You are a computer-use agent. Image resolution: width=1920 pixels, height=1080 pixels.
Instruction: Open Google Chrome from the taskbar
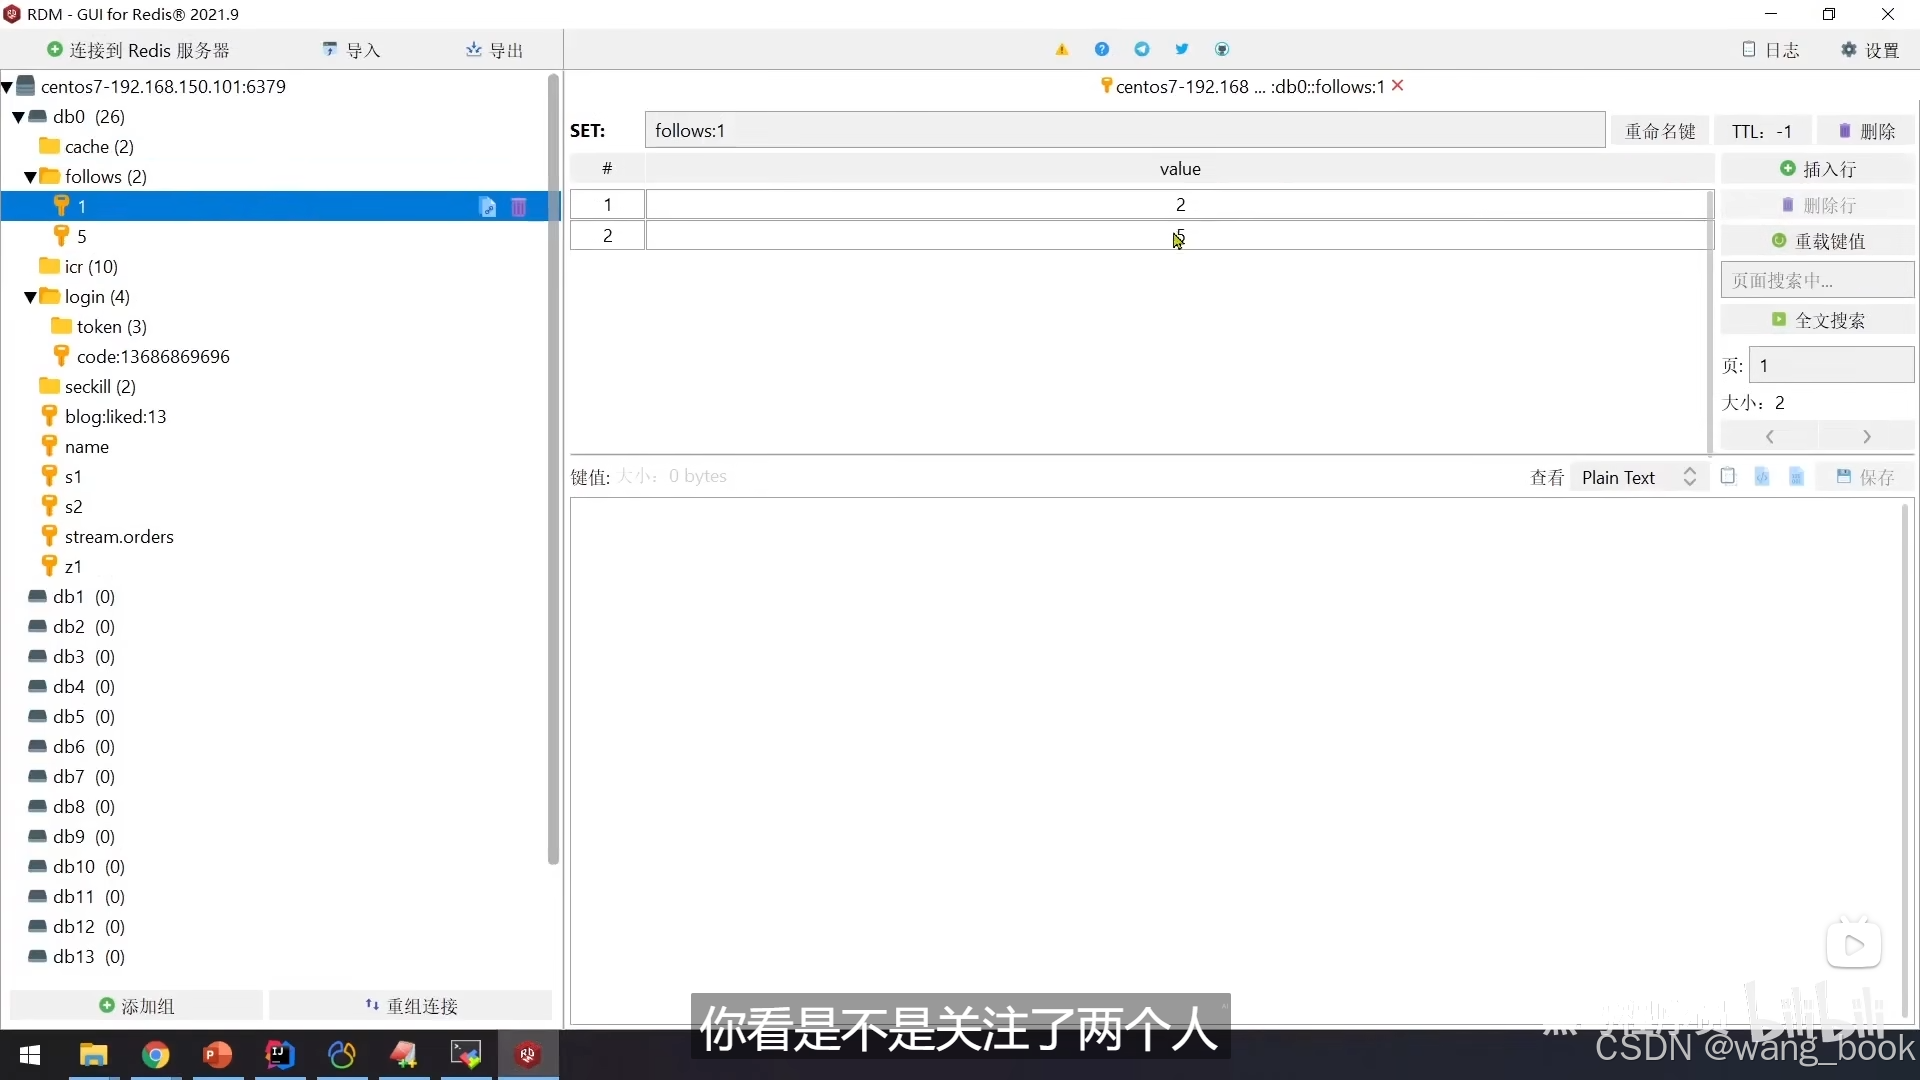click(156, 1055)
